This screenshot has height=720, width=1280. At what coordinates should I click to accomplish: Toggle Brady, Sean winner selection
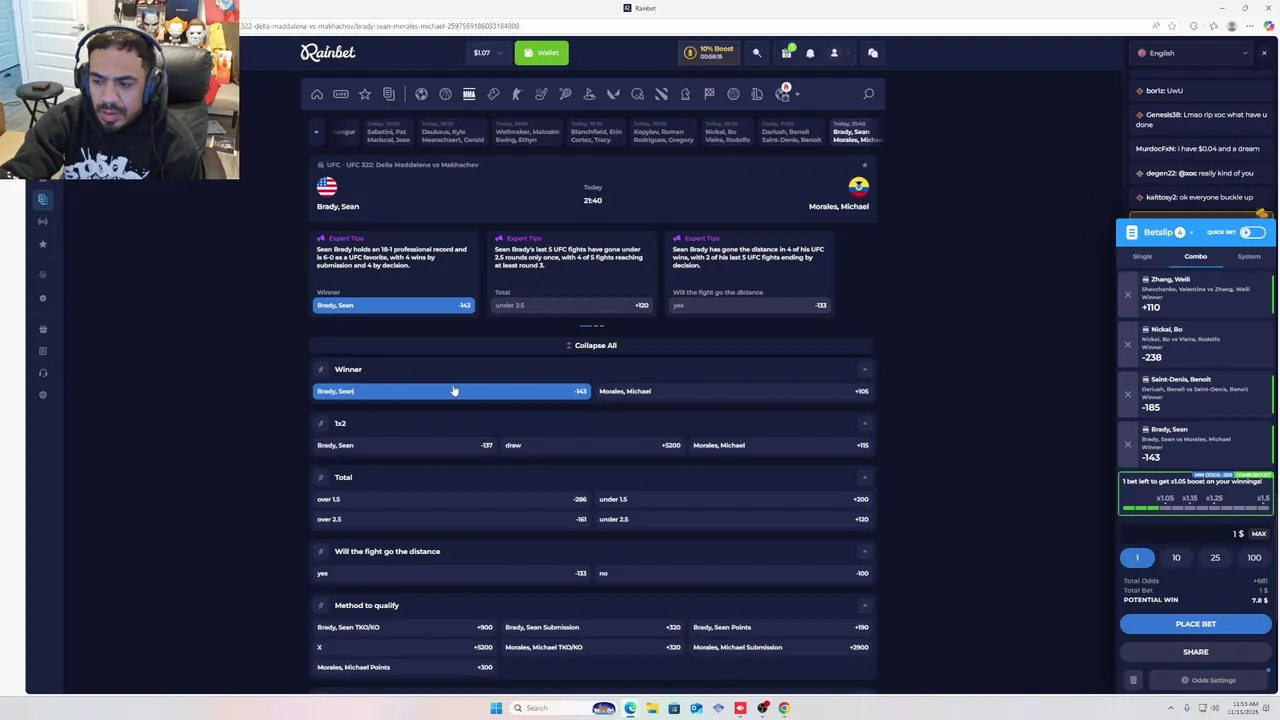tap(451, 391)
